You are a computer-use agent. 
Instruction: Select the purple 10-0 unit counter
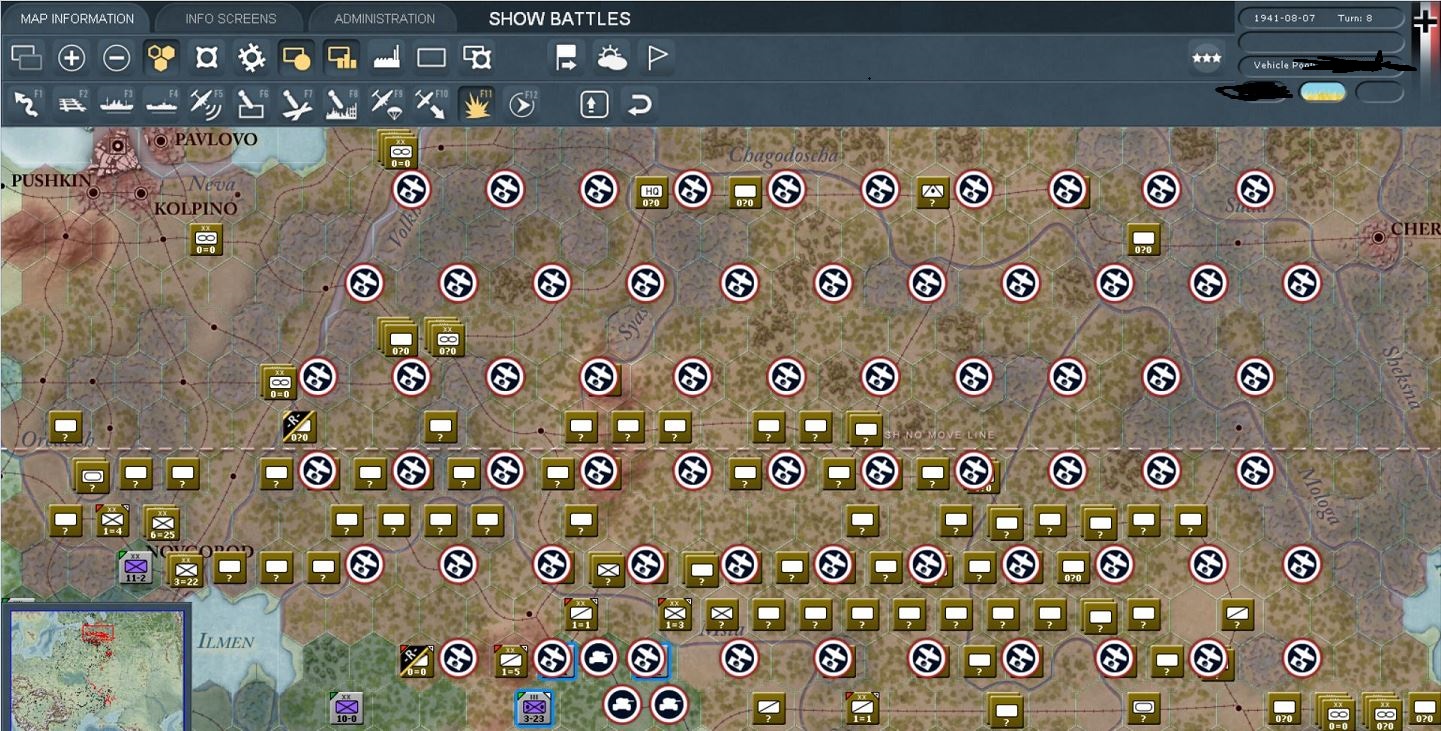pos(346,708)
